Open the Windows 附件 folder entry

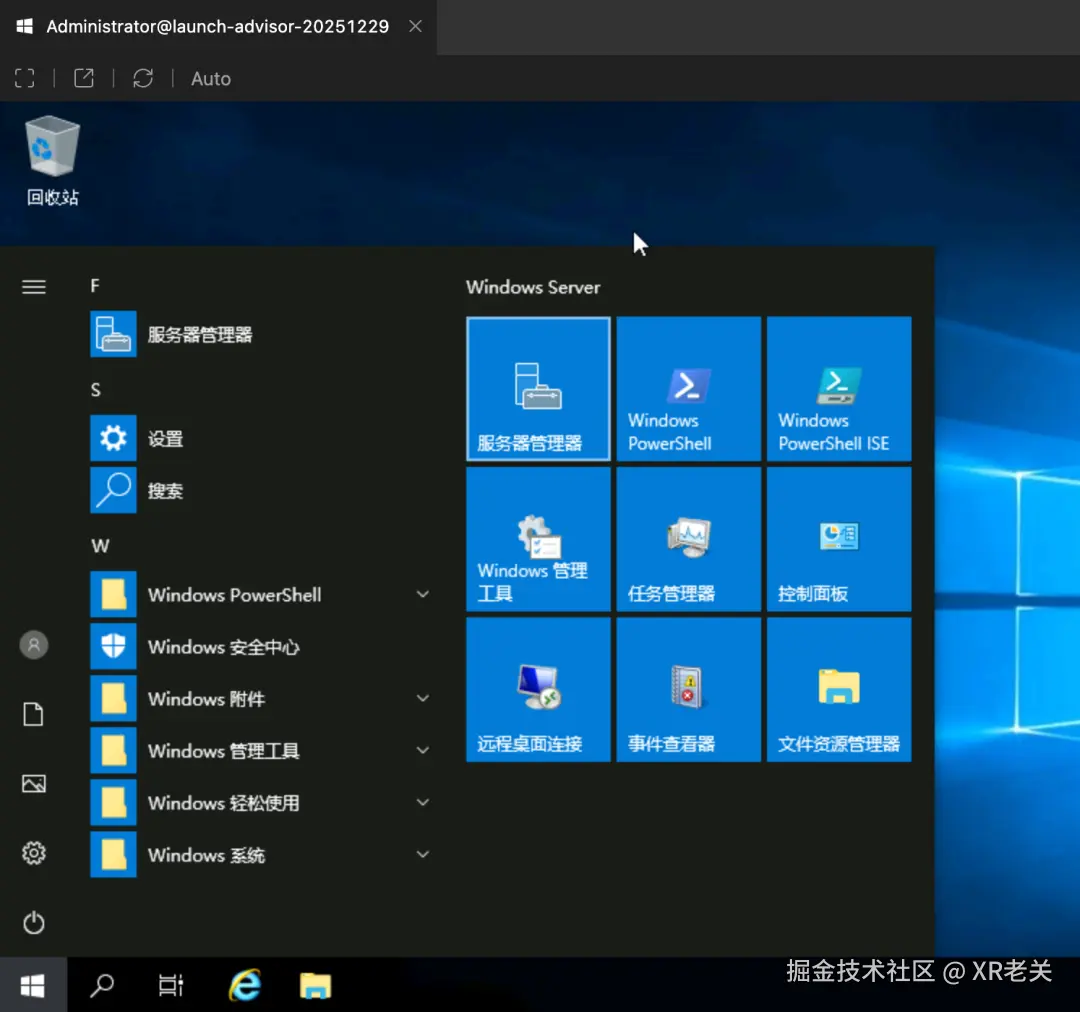[x=262, y=699]
